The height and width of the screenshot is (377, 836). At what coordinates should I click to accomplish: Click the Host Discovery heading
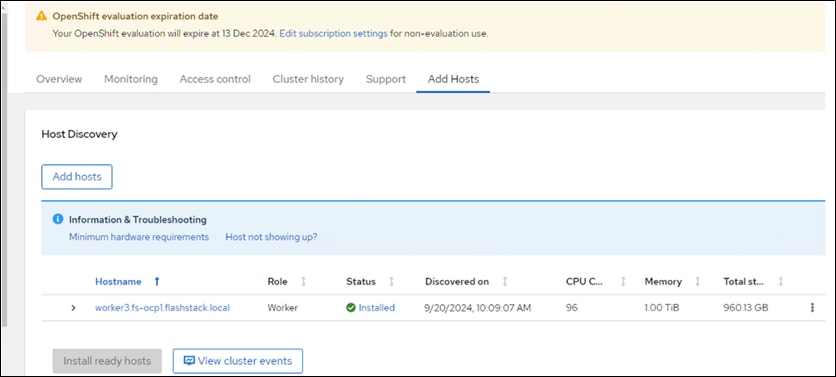[x=79, y=134]
